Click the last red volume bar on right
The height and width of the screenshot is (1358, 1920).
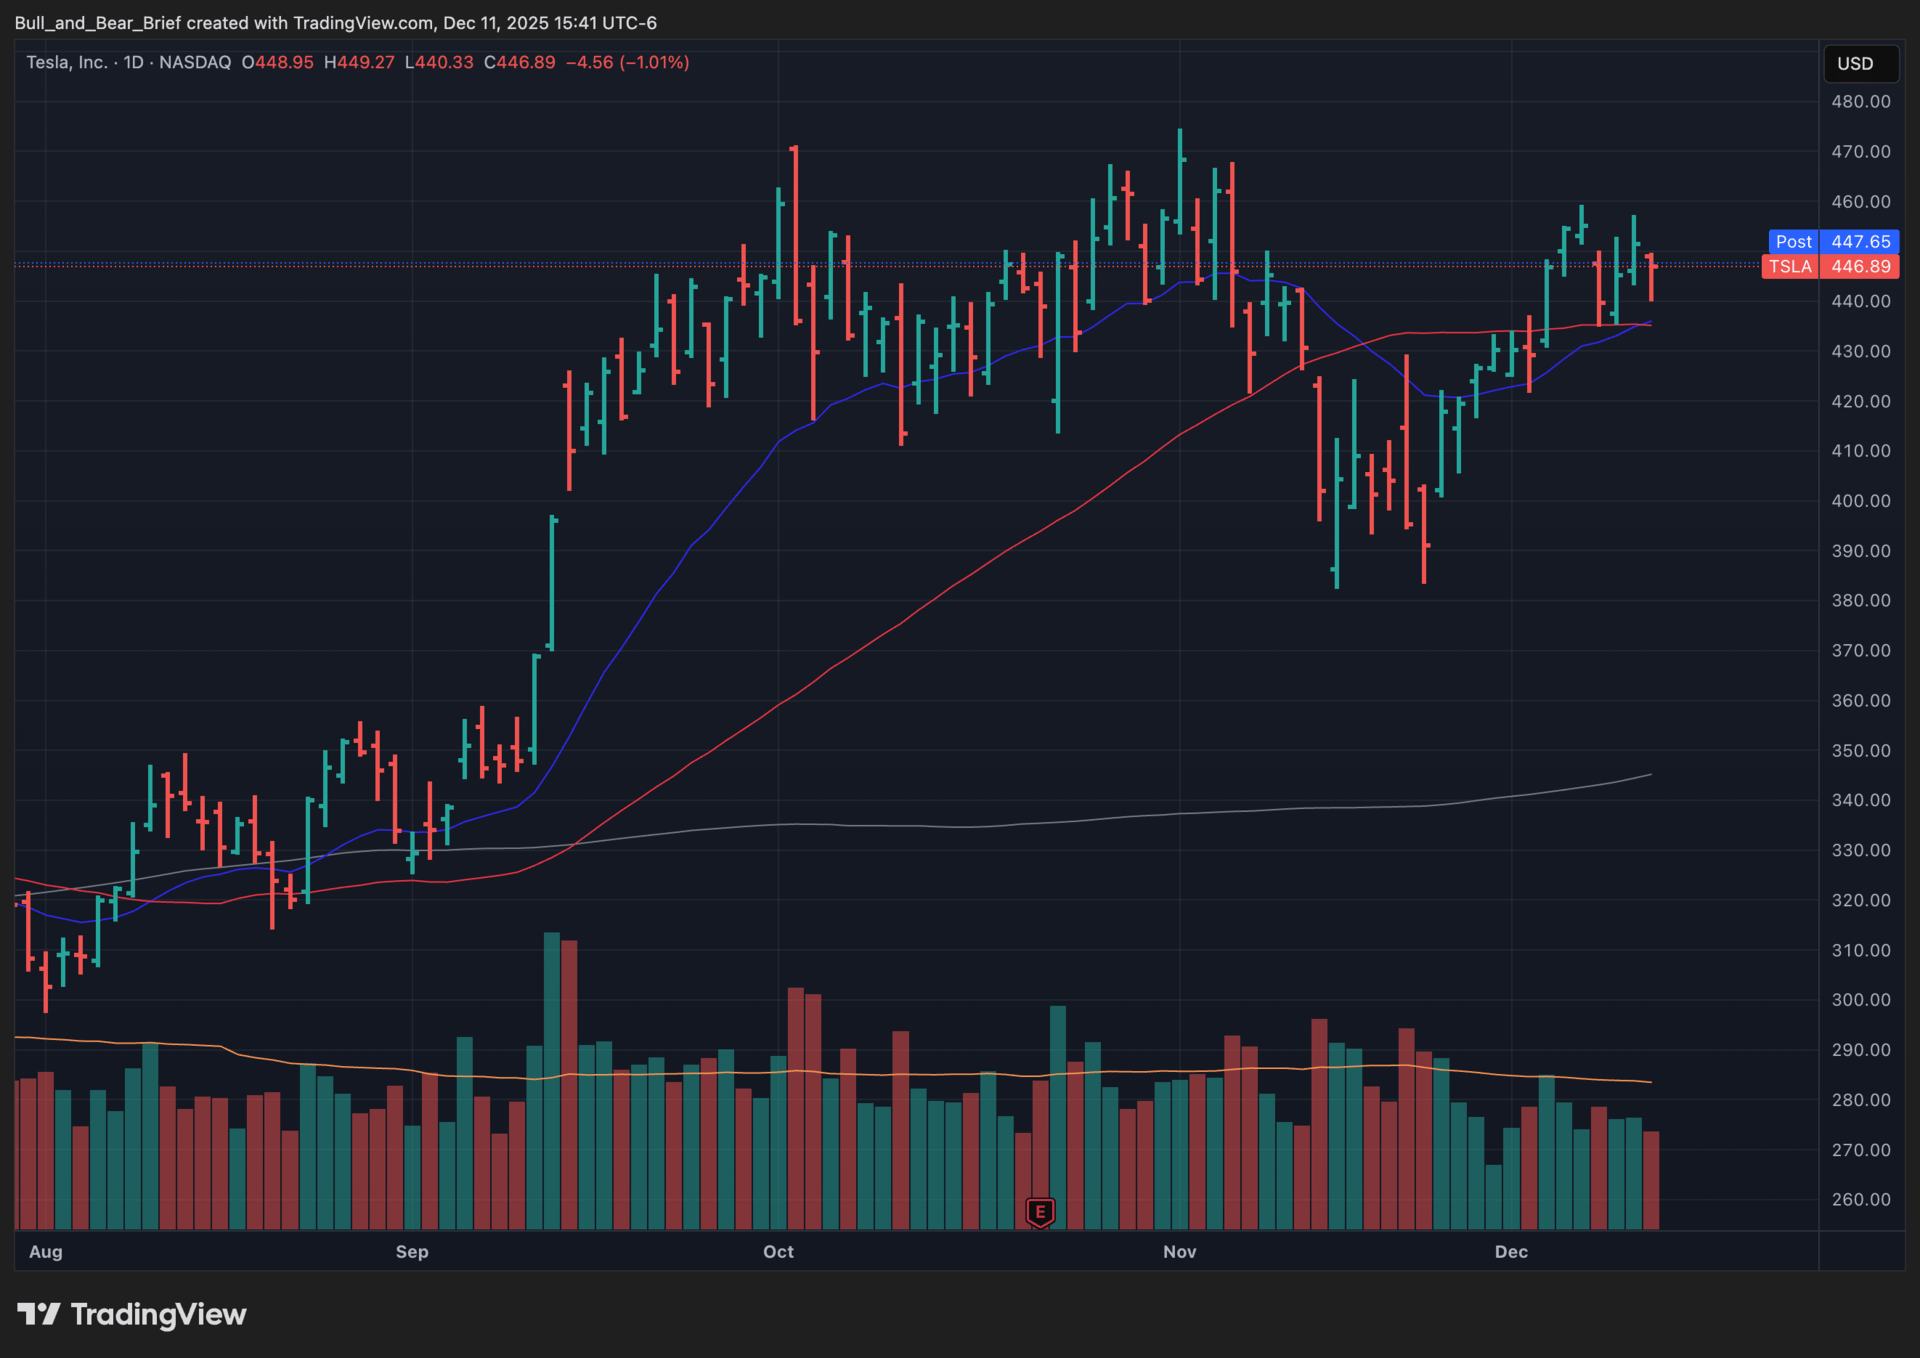coord(1651,1180)
